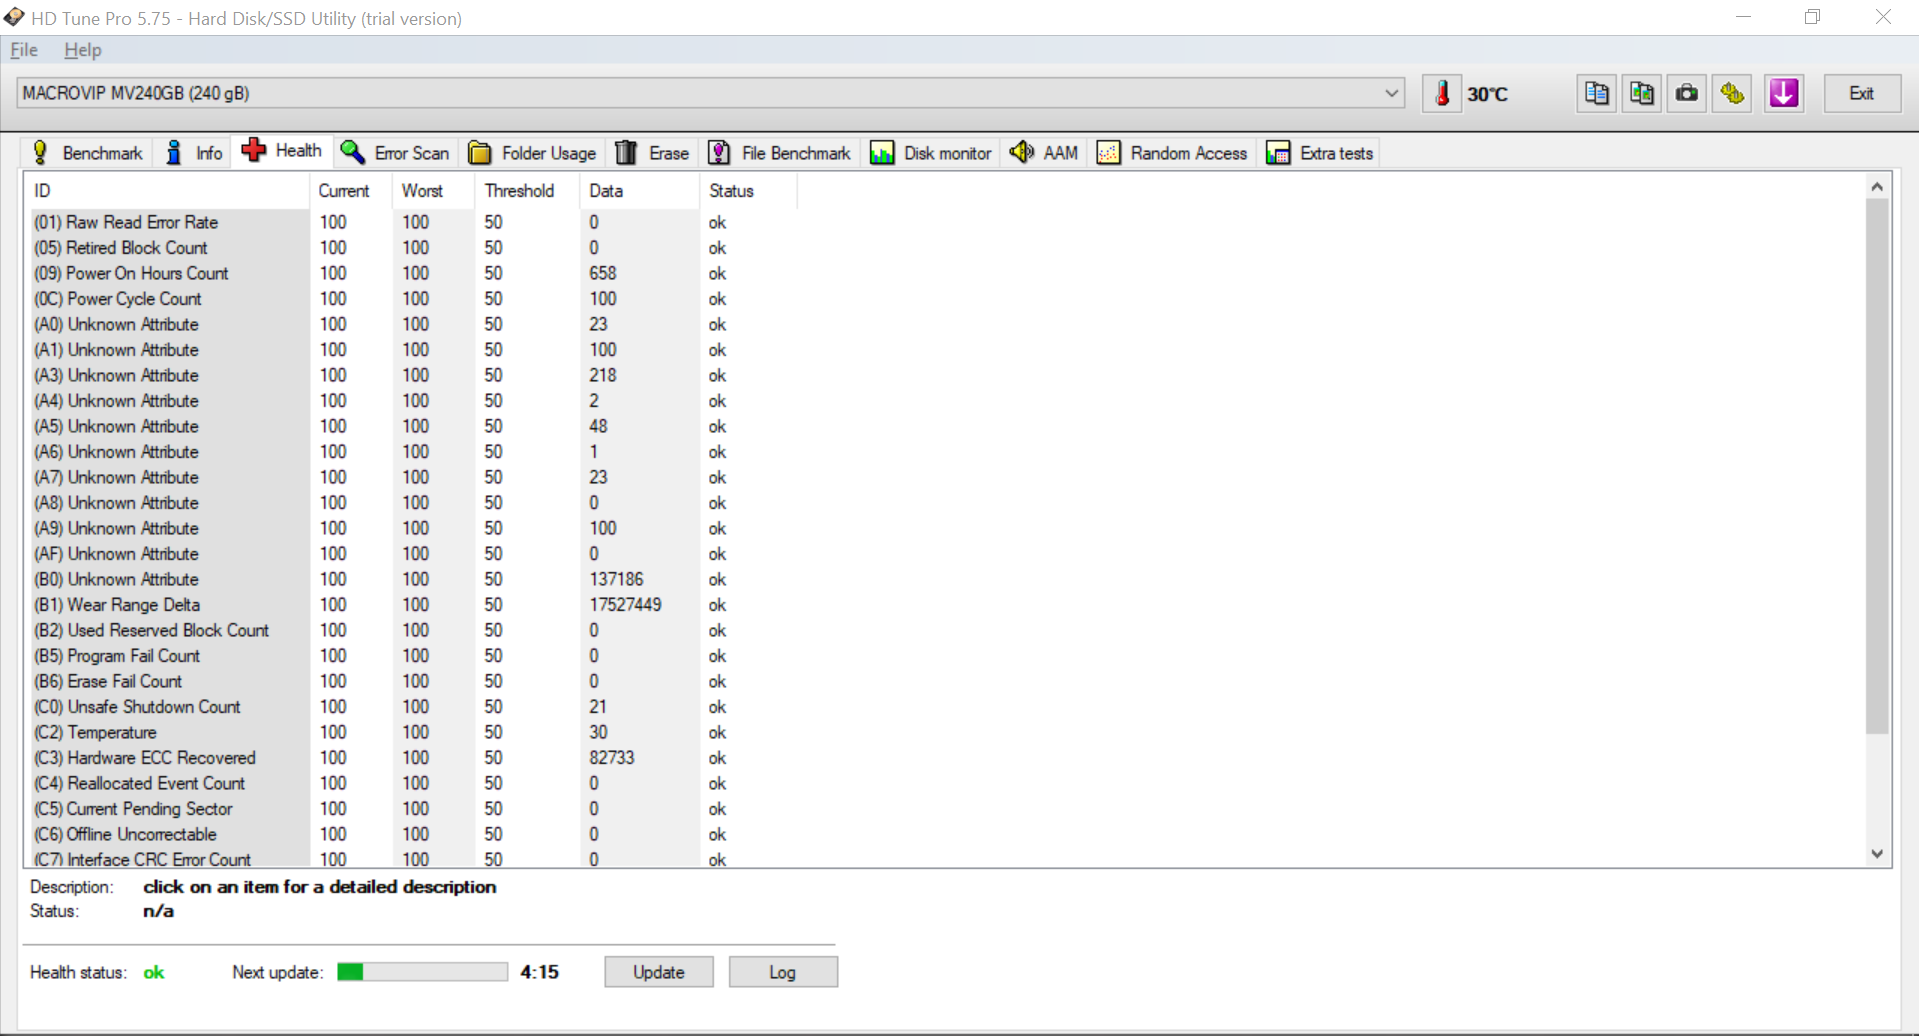The height and width of the screenshot is (1036, 1919).
Task: Click the green Health status ok text
Action: click(x=153, y=972)
